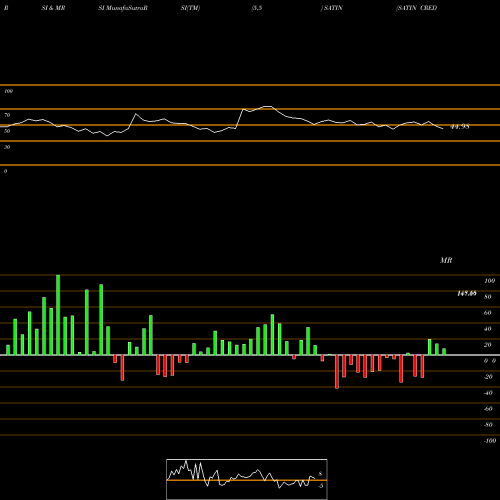This screenshot has height=500, width=500.
Task: Click the MR axis label -60
Action: [488, 409]
